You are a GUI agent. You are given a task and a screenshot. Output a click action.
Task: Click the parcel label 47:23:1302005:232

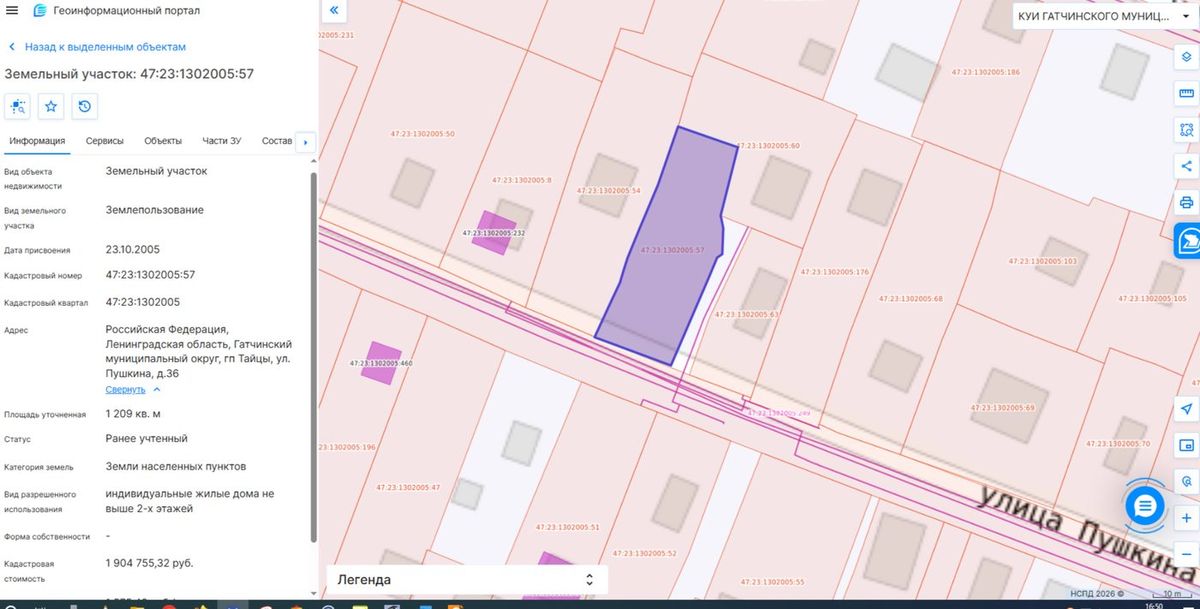[x=494, y=233]
